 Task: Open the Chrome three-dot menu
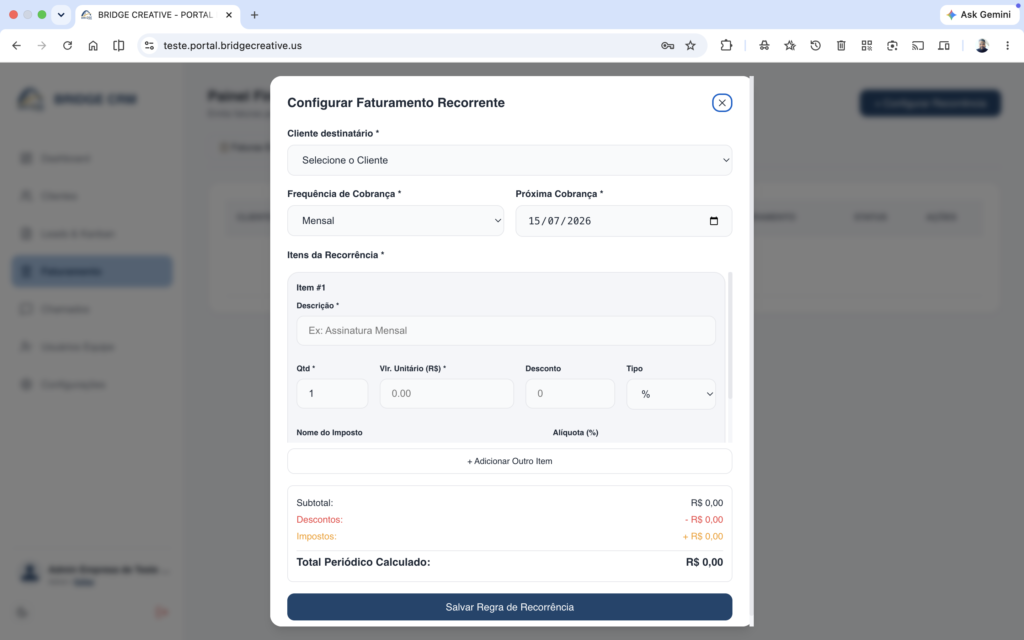coord(1007,46)
